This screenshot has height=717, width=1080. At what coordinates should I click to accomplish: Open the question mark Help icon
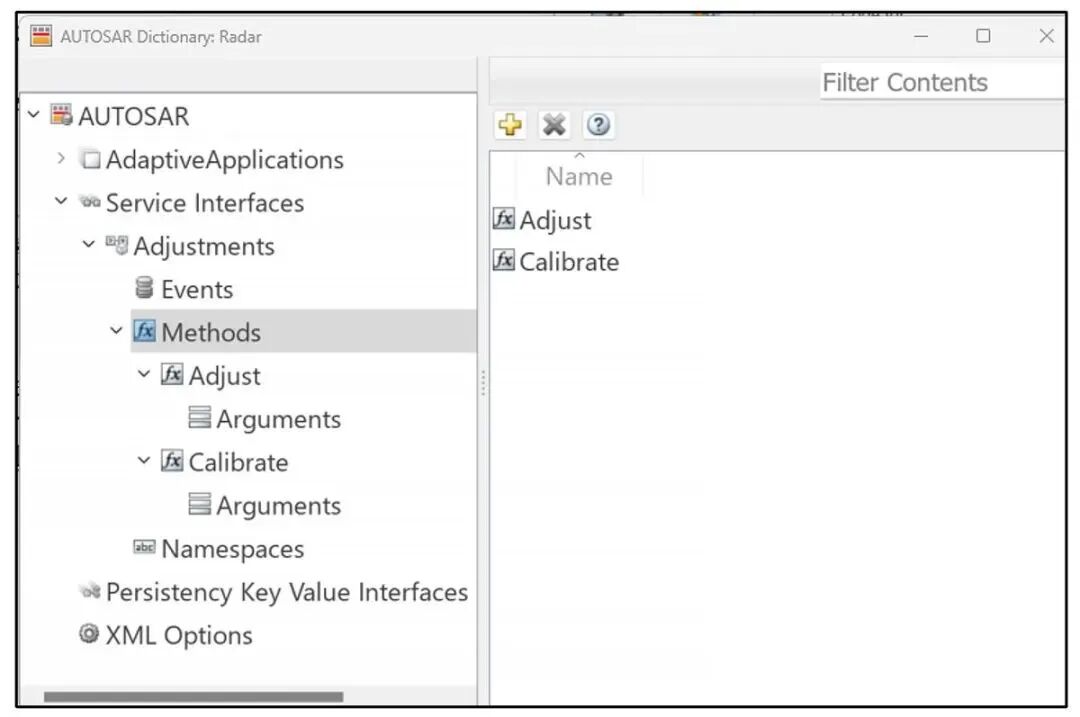point(598,125)
